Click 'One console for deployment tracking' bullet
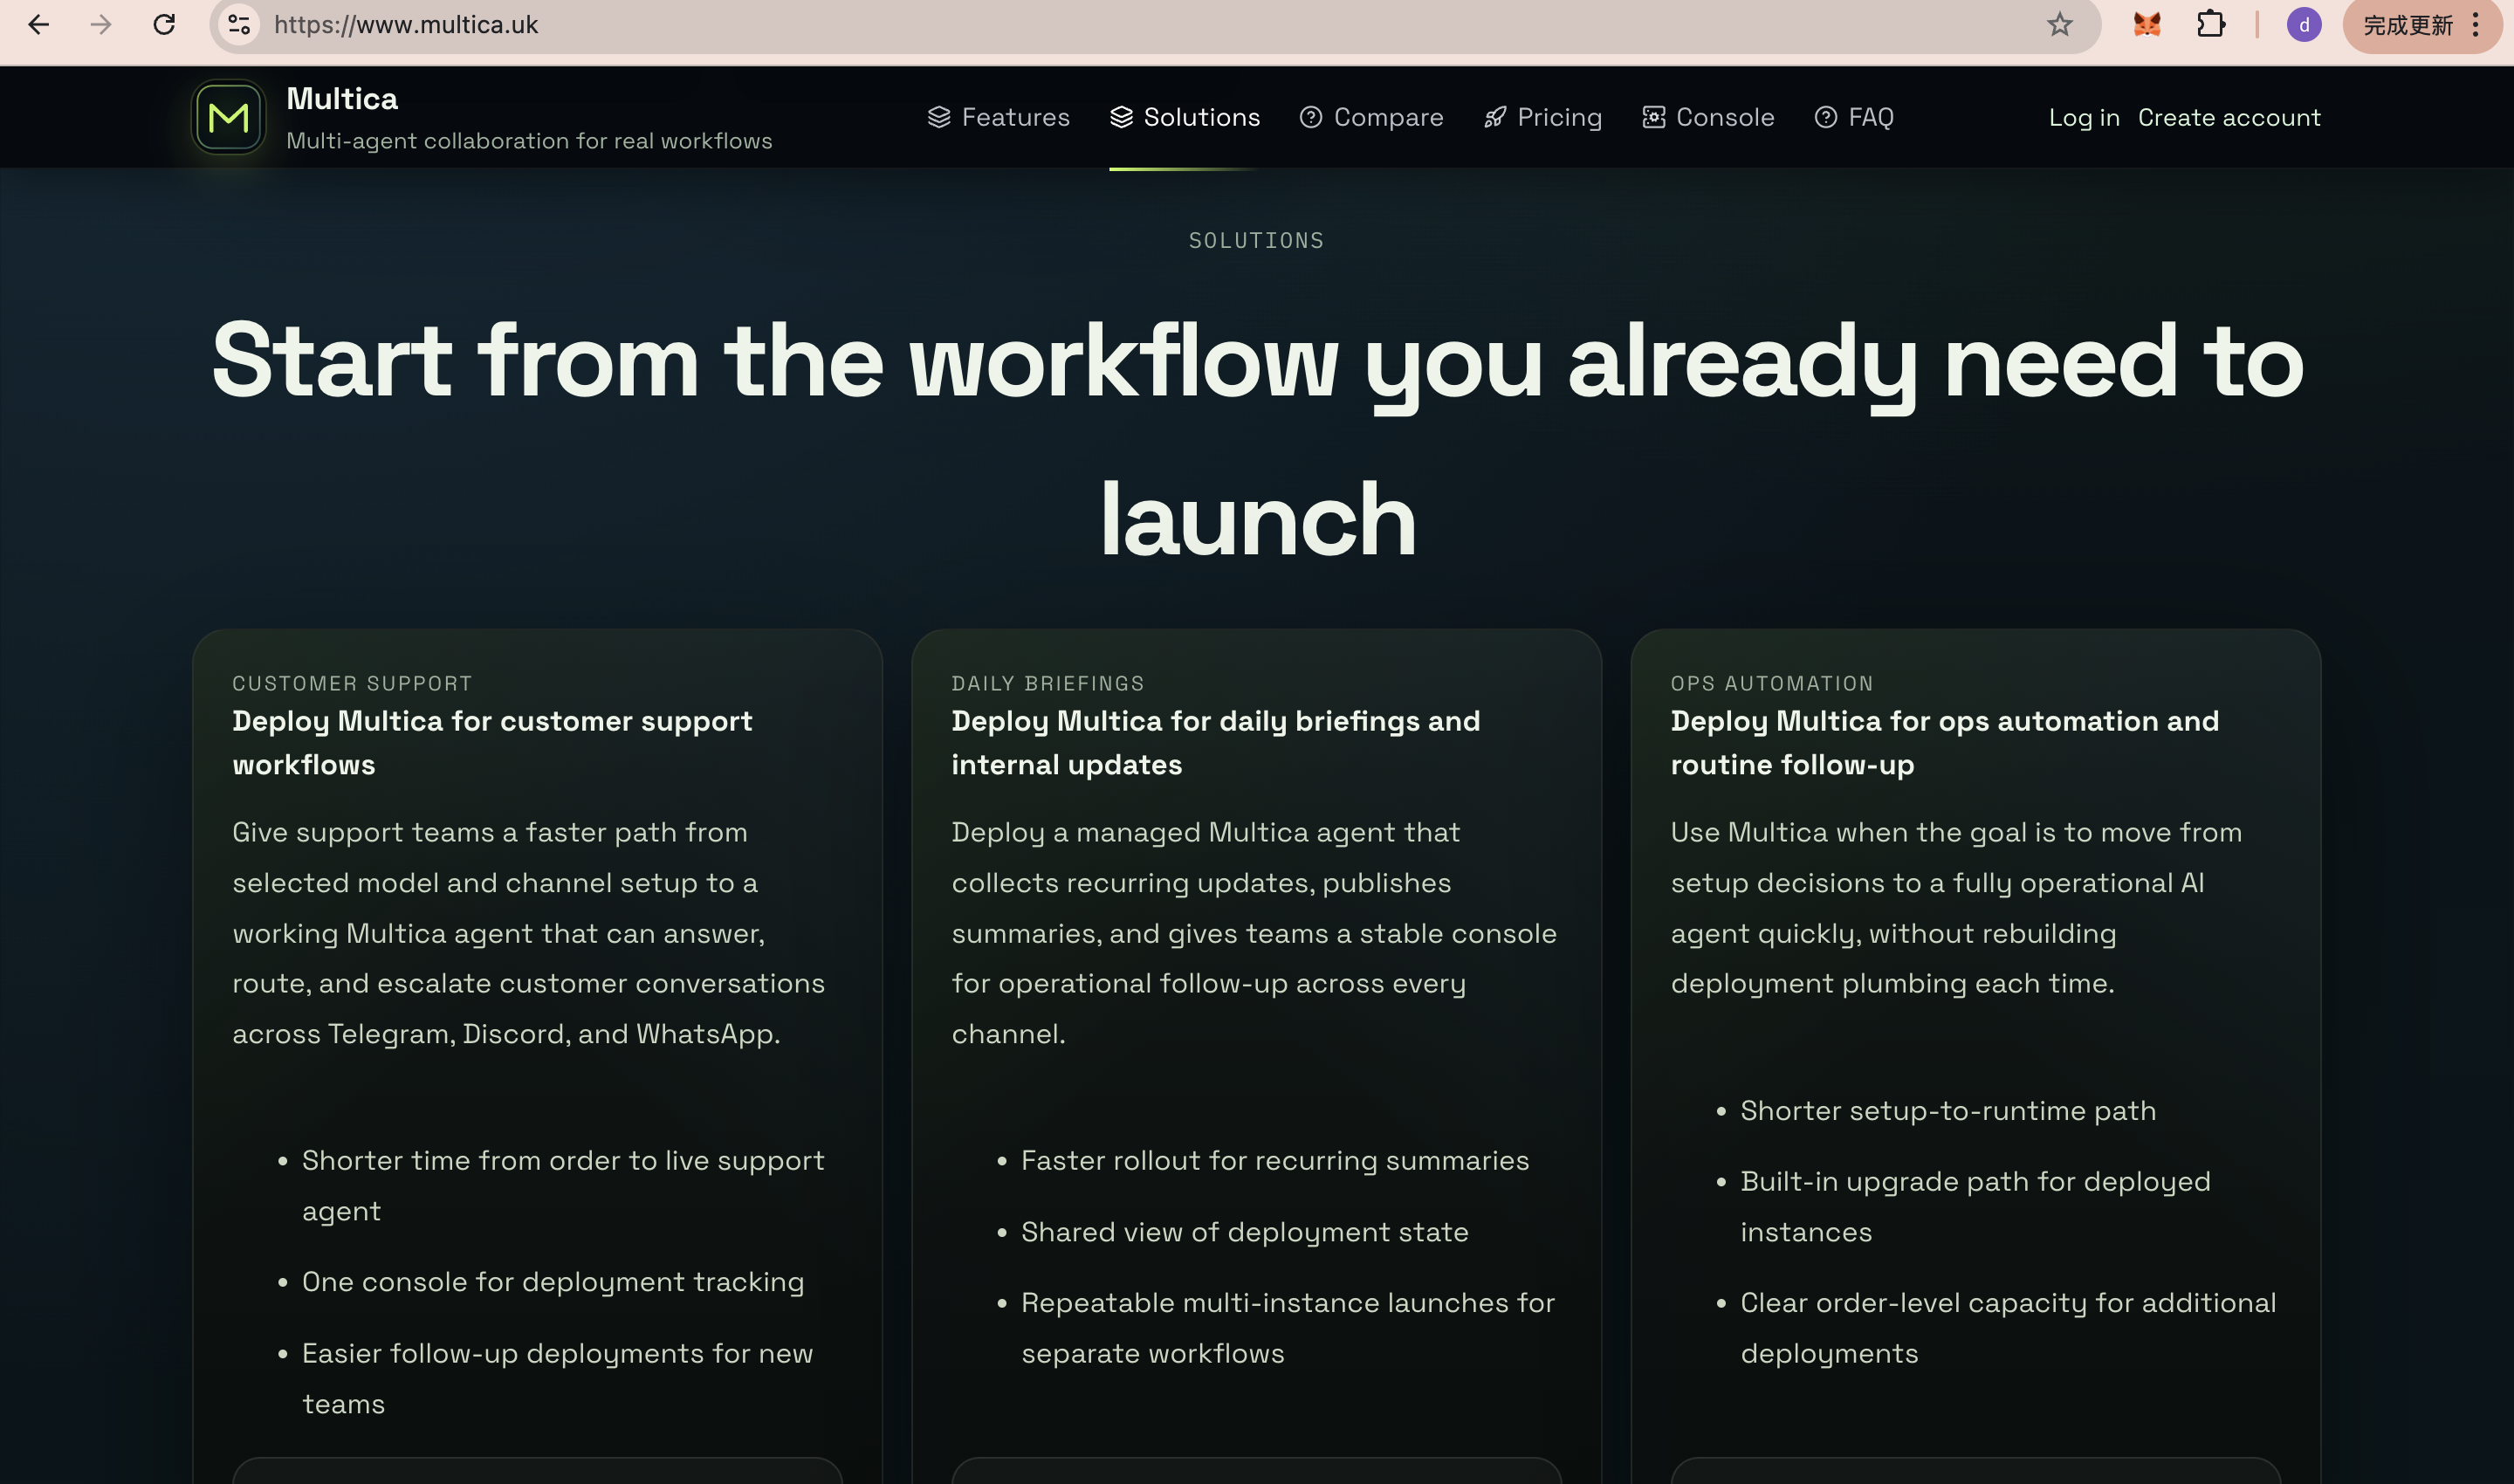This screenshot has width=2514, height=1484. 553,1281
